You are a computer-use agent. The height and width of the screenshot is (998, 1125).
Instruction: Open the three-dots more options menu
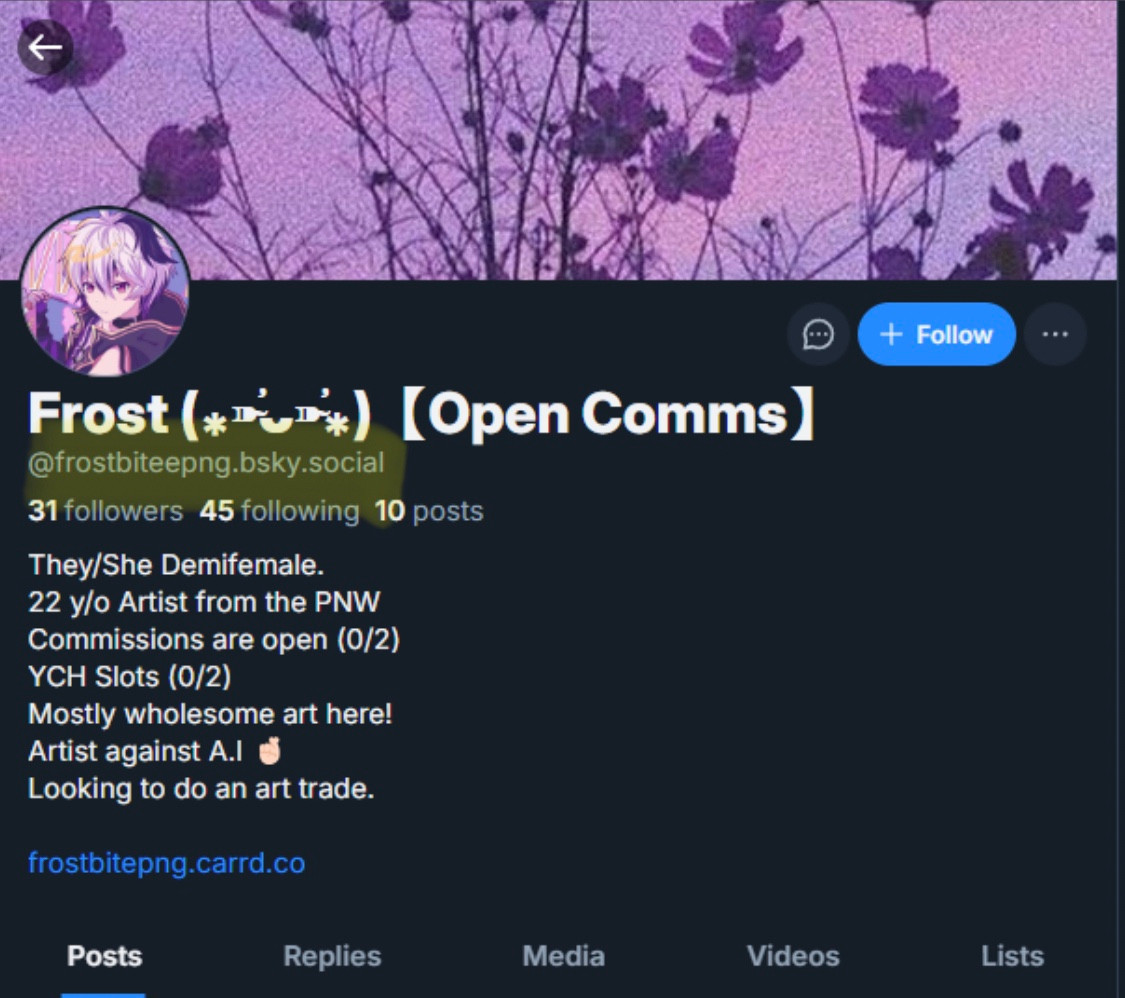click(x=1055, y=334)
